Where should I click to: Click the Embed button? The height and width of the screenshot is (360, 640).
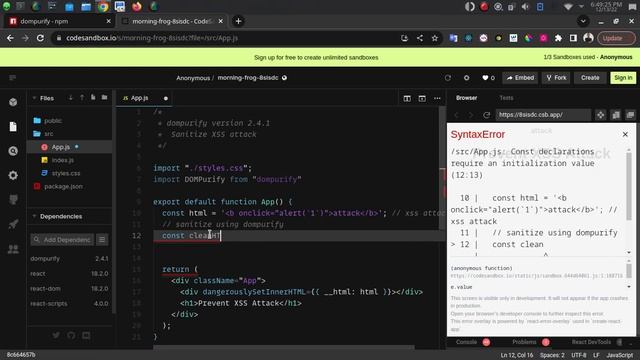520,78
